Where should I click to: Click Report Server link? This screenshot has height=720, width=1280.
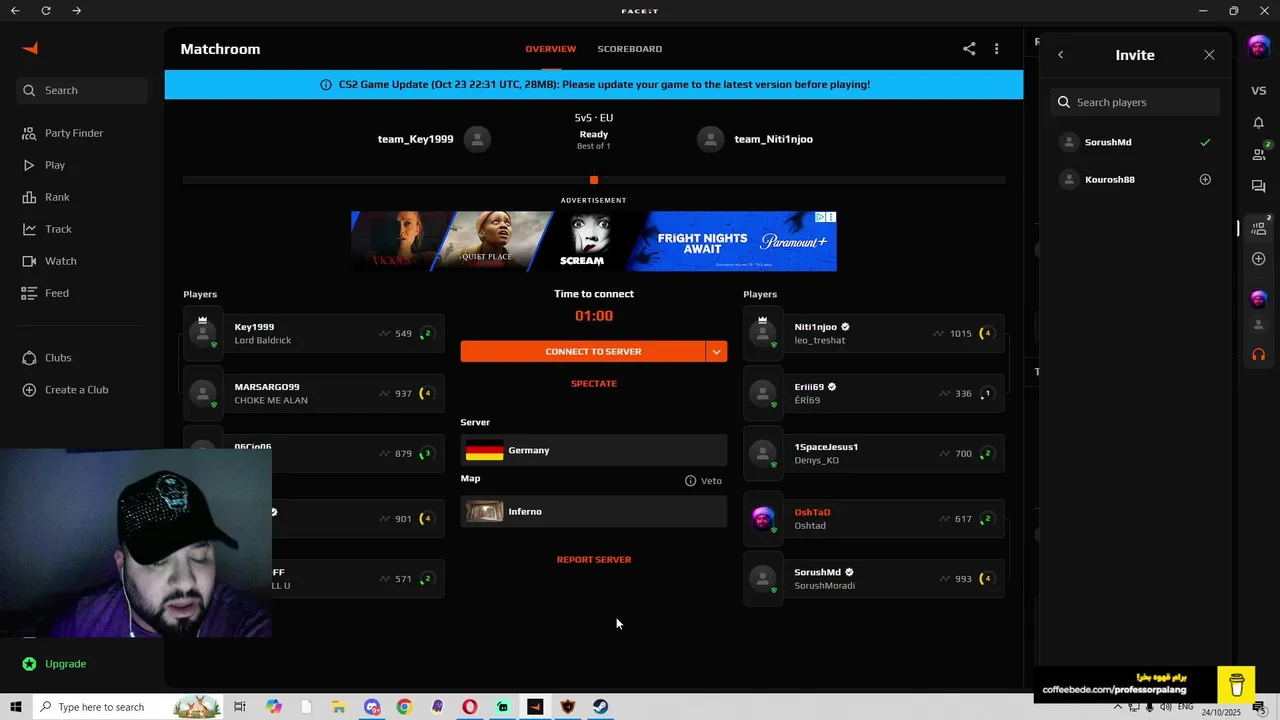click(x=594, y=560)
